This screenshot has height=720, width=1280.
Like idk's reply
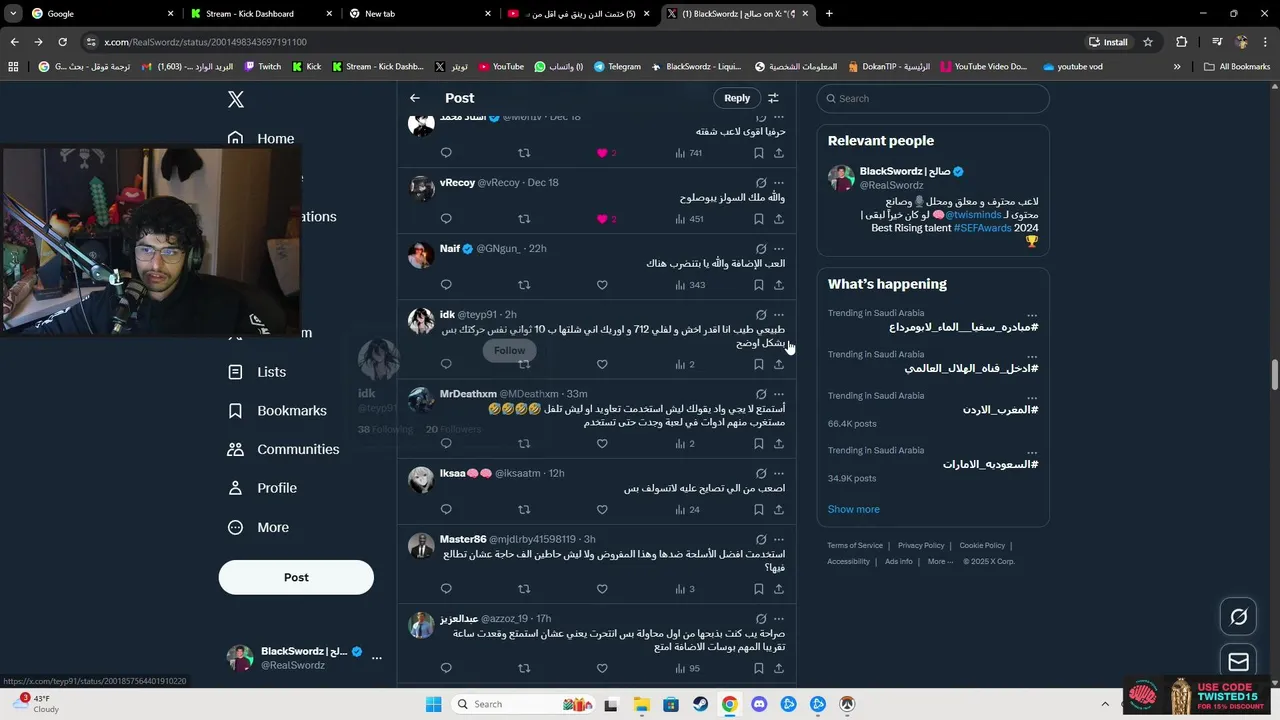602,364
